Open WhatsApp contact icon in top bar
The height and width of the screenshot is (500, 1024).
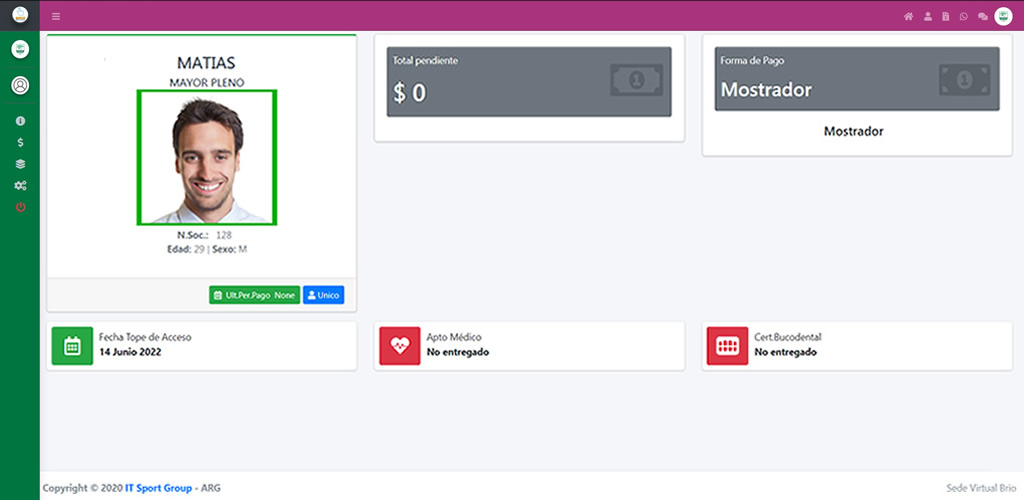coord(963,16)
